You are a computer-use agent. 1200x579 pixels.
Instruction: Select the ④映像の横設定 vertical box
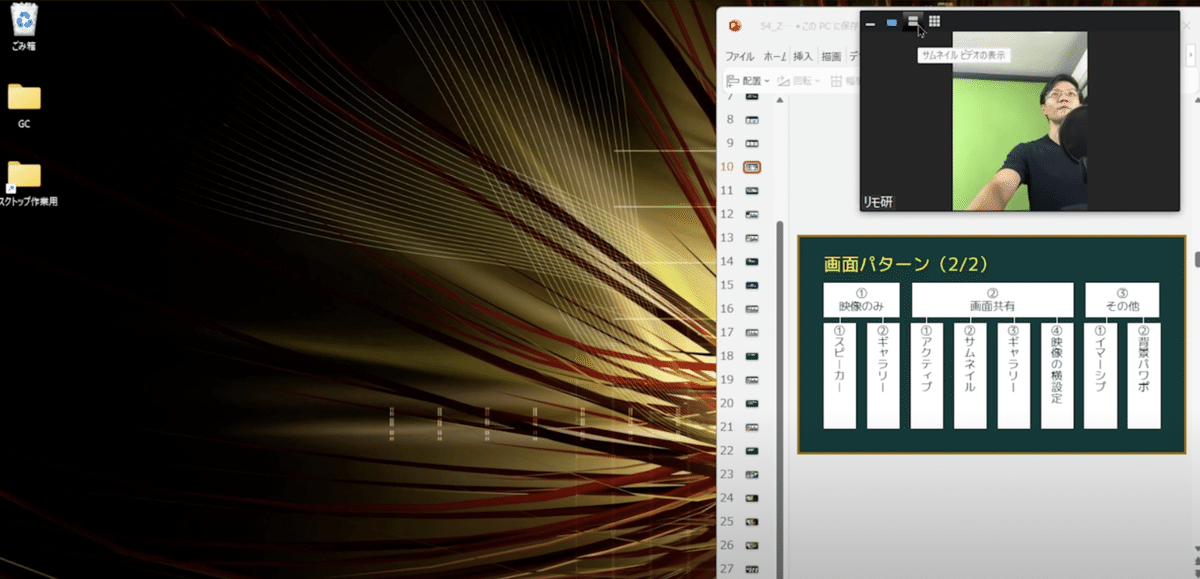(1057, 375)
